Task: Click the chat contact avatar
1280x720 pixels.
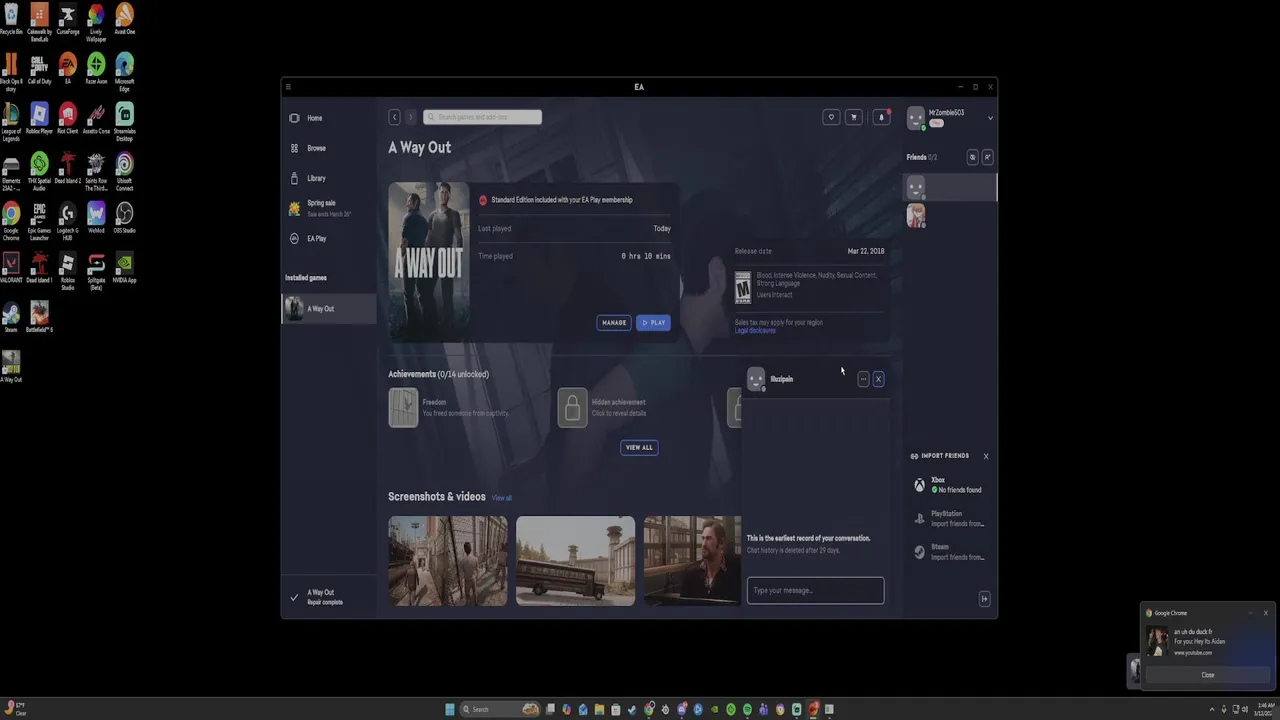Action: pos(756,379)
